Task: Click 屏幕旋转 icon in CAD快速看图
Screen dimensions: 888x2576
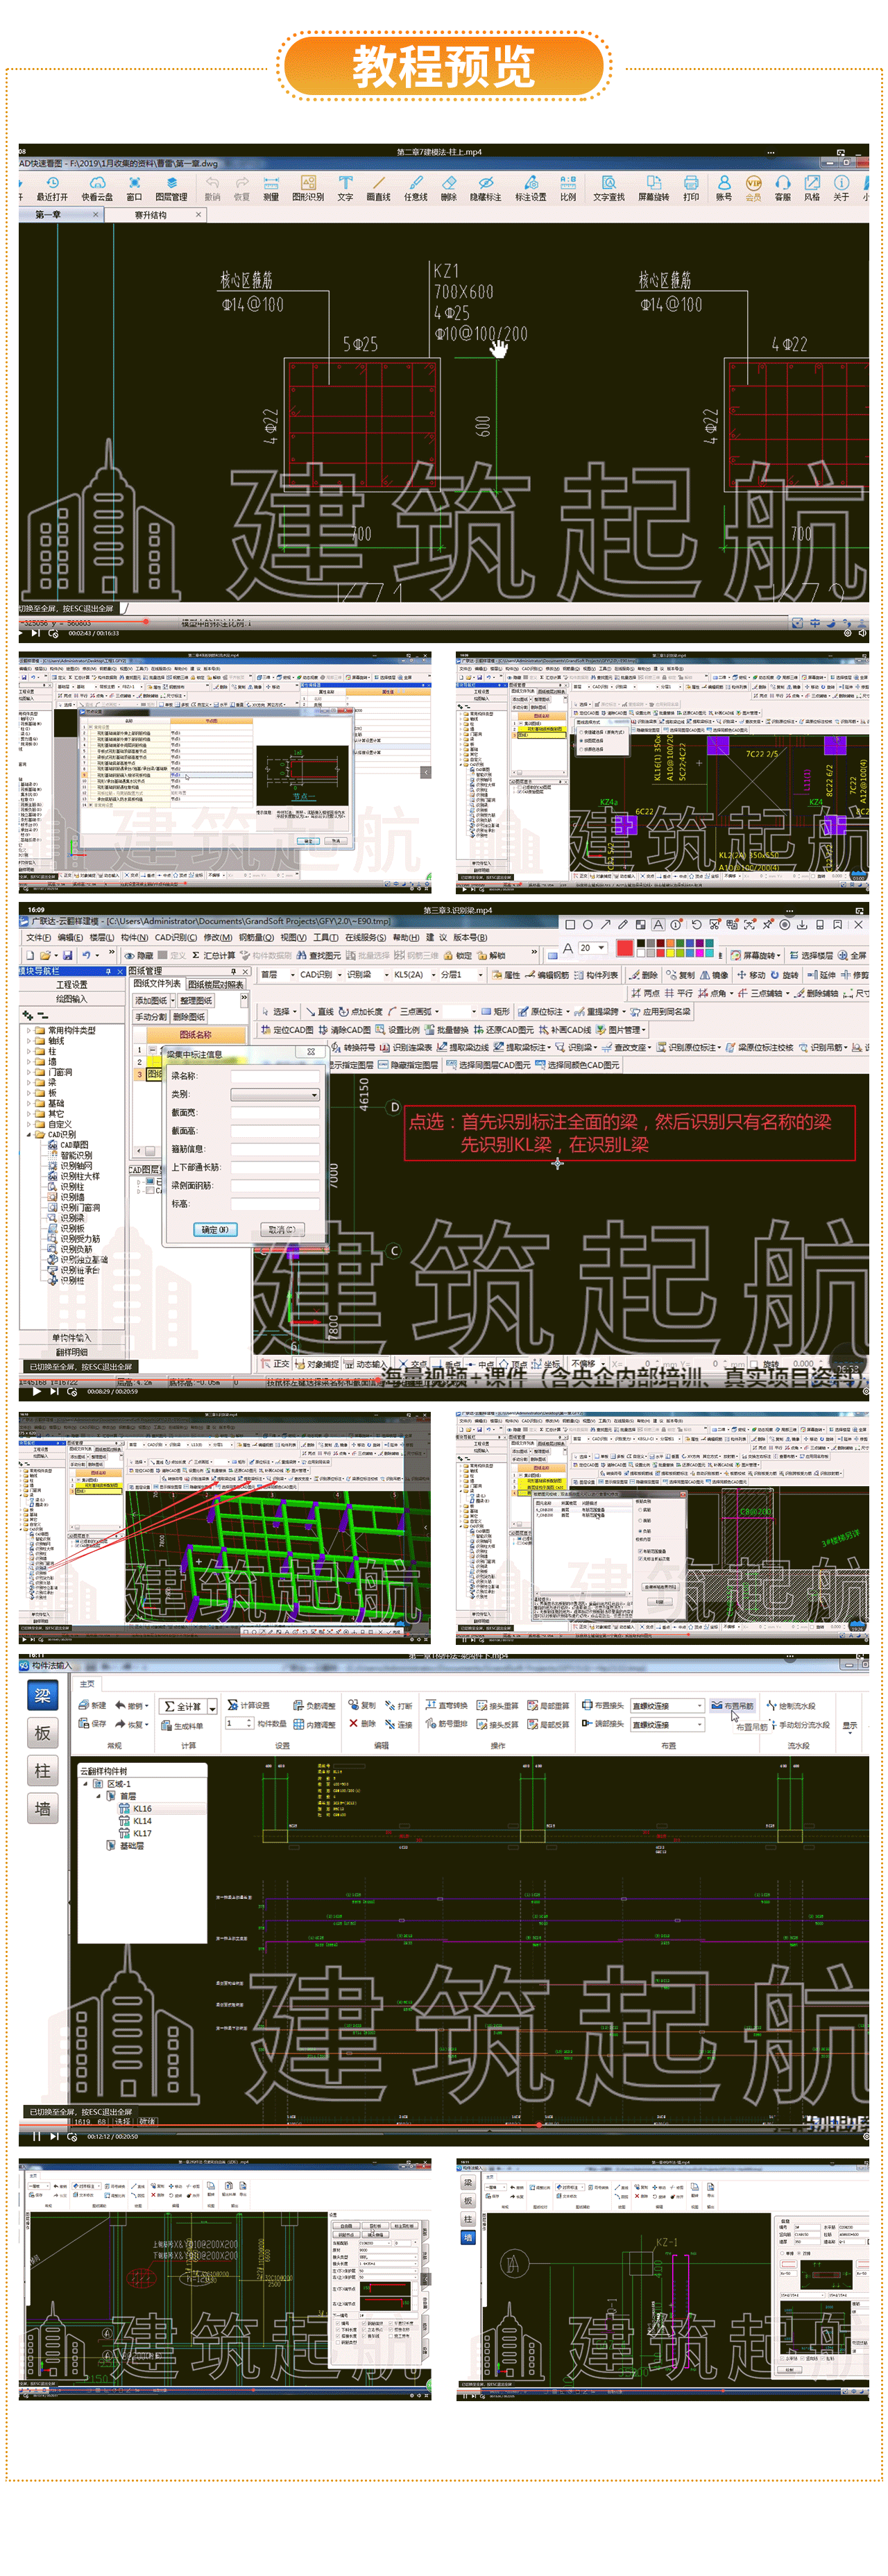Action: pos(654,189)
